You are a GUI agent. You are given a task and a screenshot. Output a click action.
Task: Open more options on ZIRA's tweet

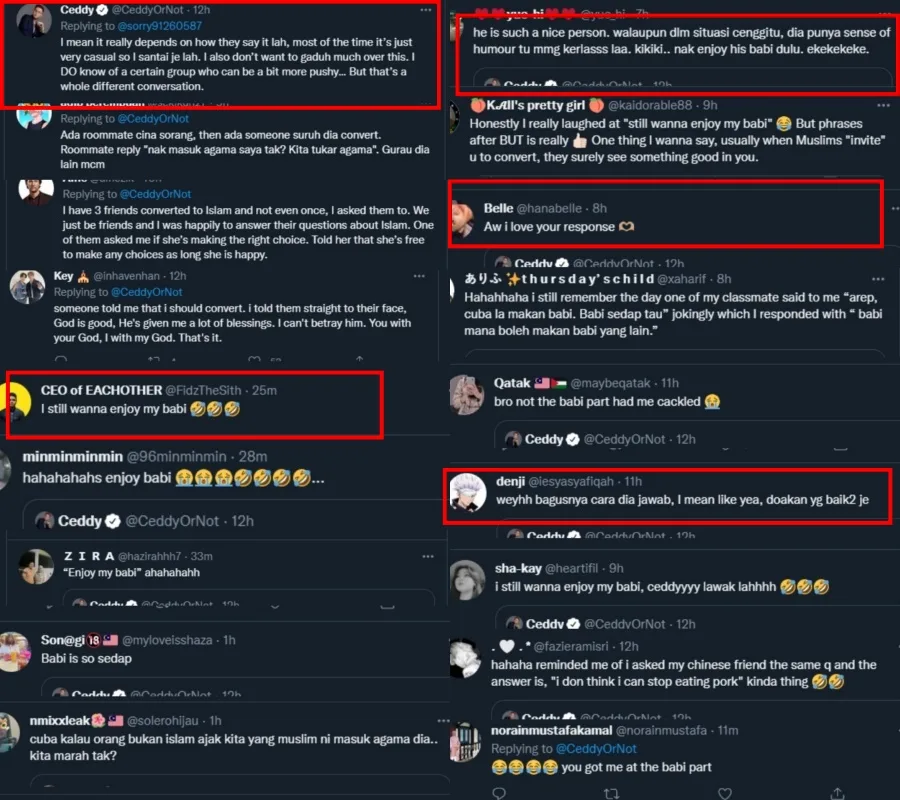tap(428, 556)
